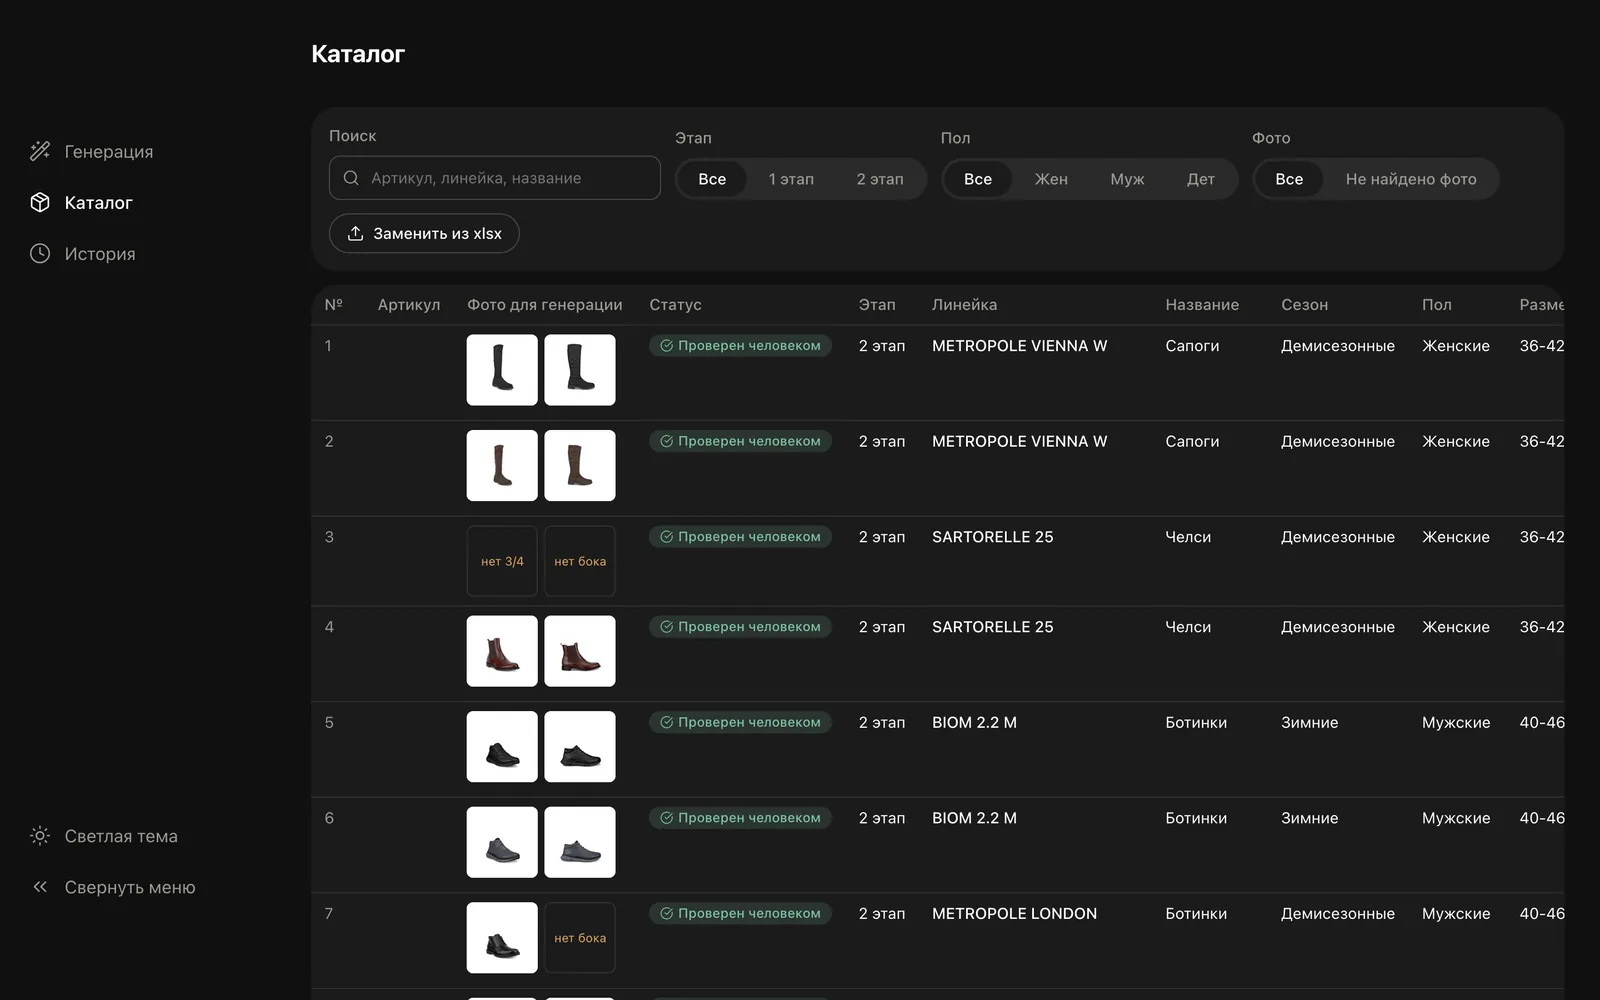Select Муж gender filter
The height and width of the screenshot is (1000, 1600).
[x=1127, y=179]
